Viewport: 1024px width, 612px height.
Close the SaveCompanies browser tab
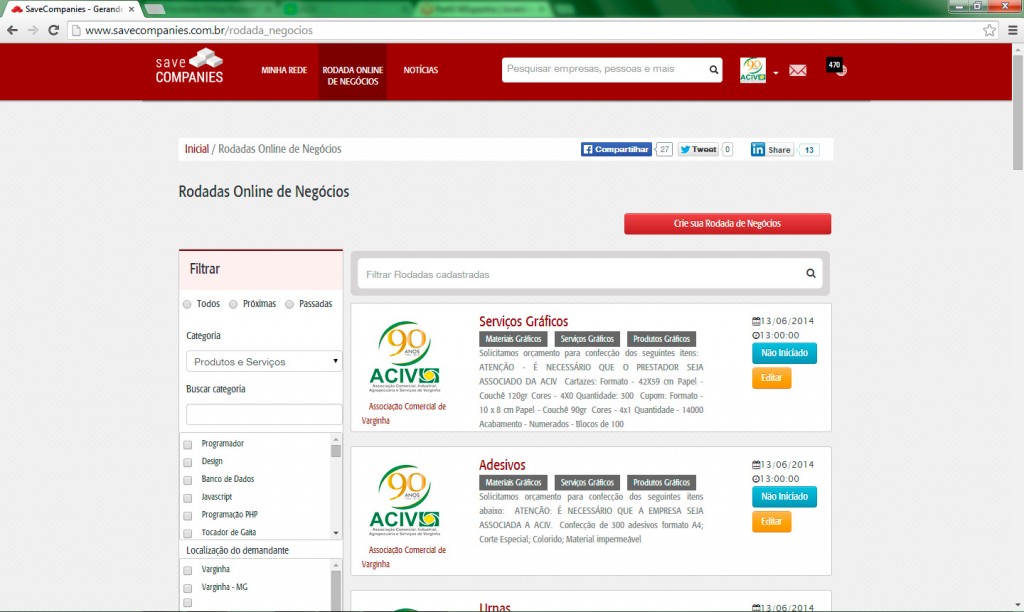[131, 9]
